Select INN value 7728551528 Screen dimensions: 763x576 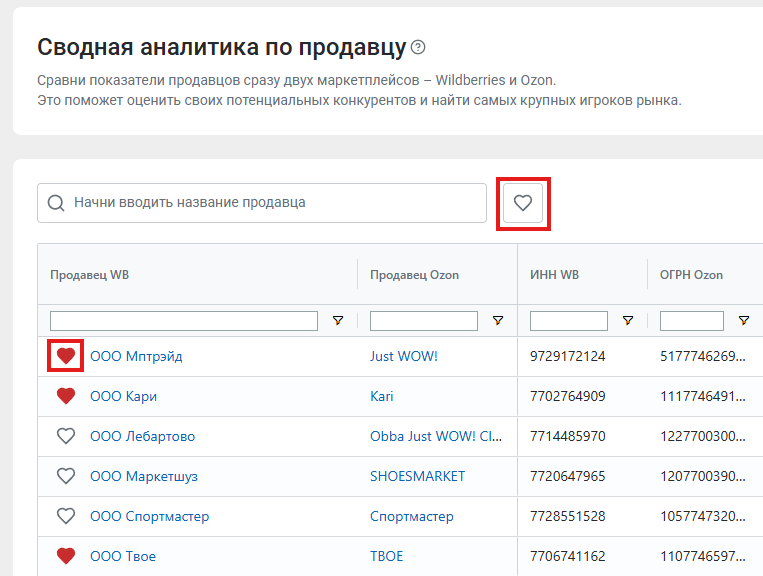tap(567, 516)
